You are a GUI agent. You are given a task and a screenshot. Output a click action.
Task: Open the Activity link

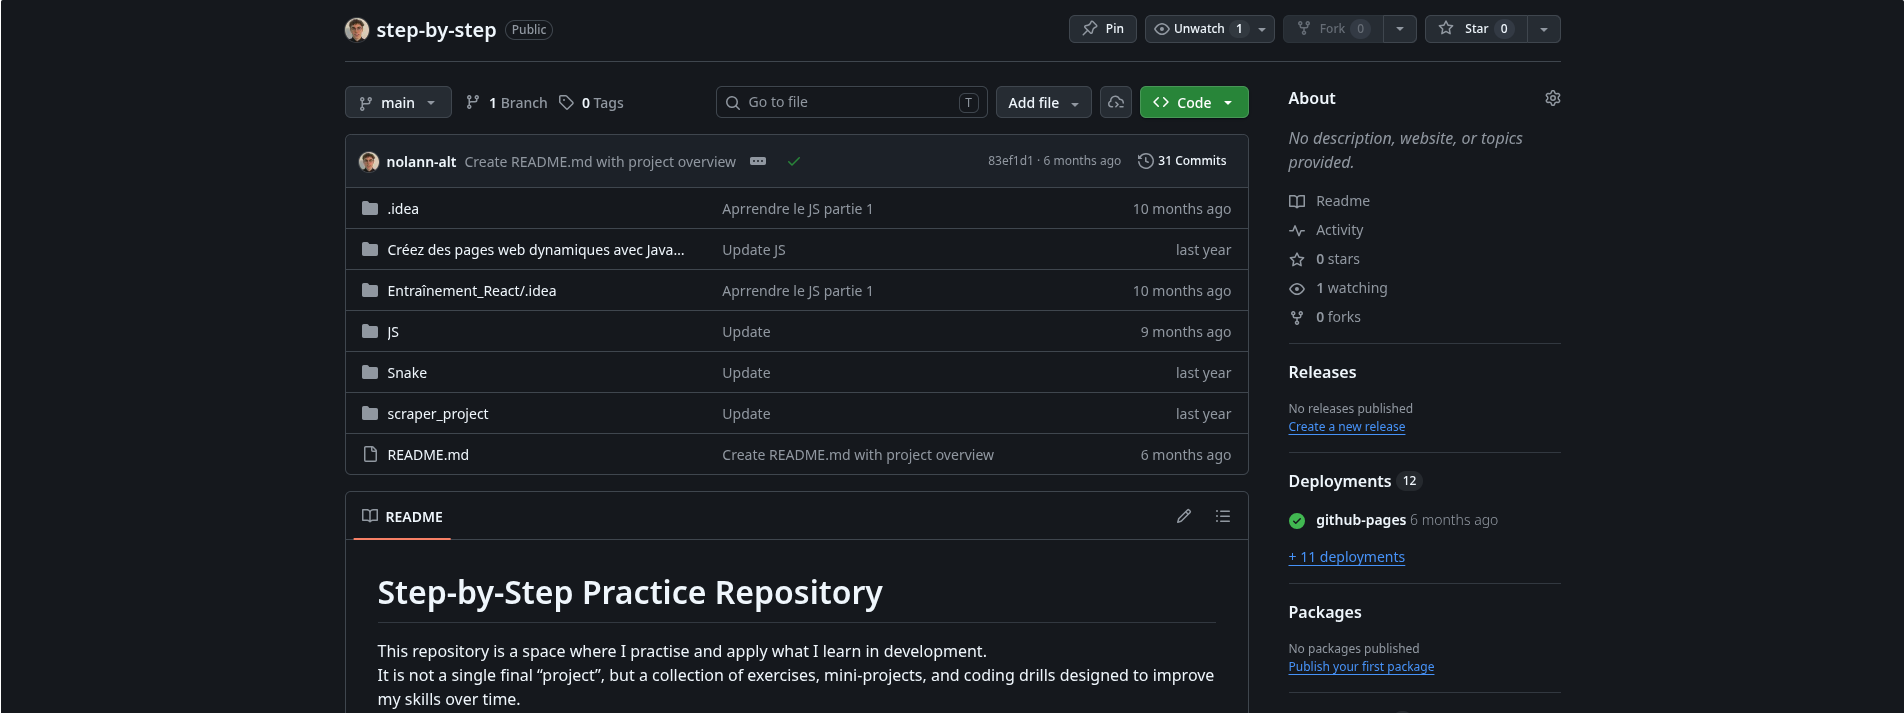pyautogui.click(x=1326, y=230)
